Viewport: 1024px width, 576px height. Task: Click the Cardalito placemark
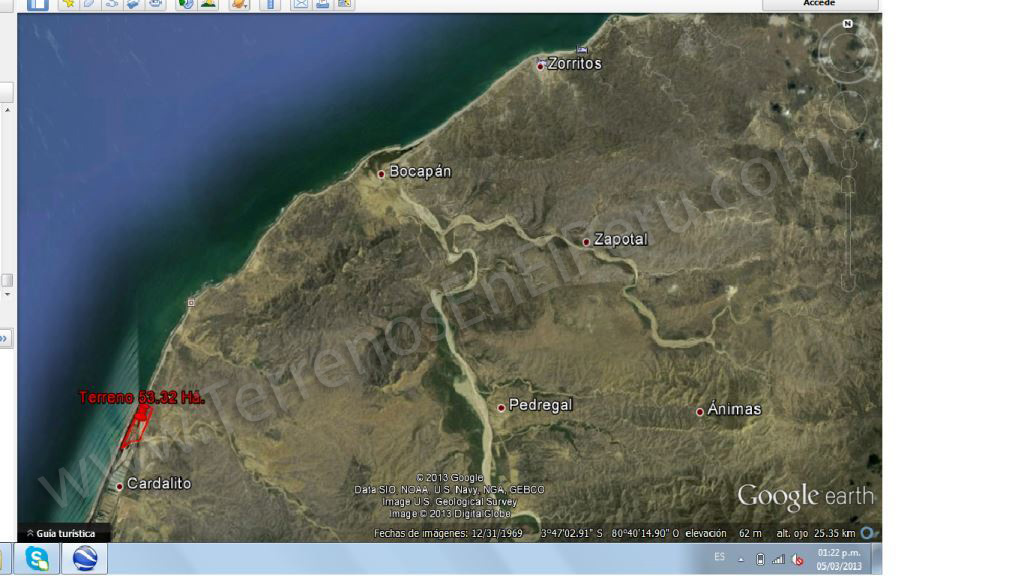coord(119,486)
